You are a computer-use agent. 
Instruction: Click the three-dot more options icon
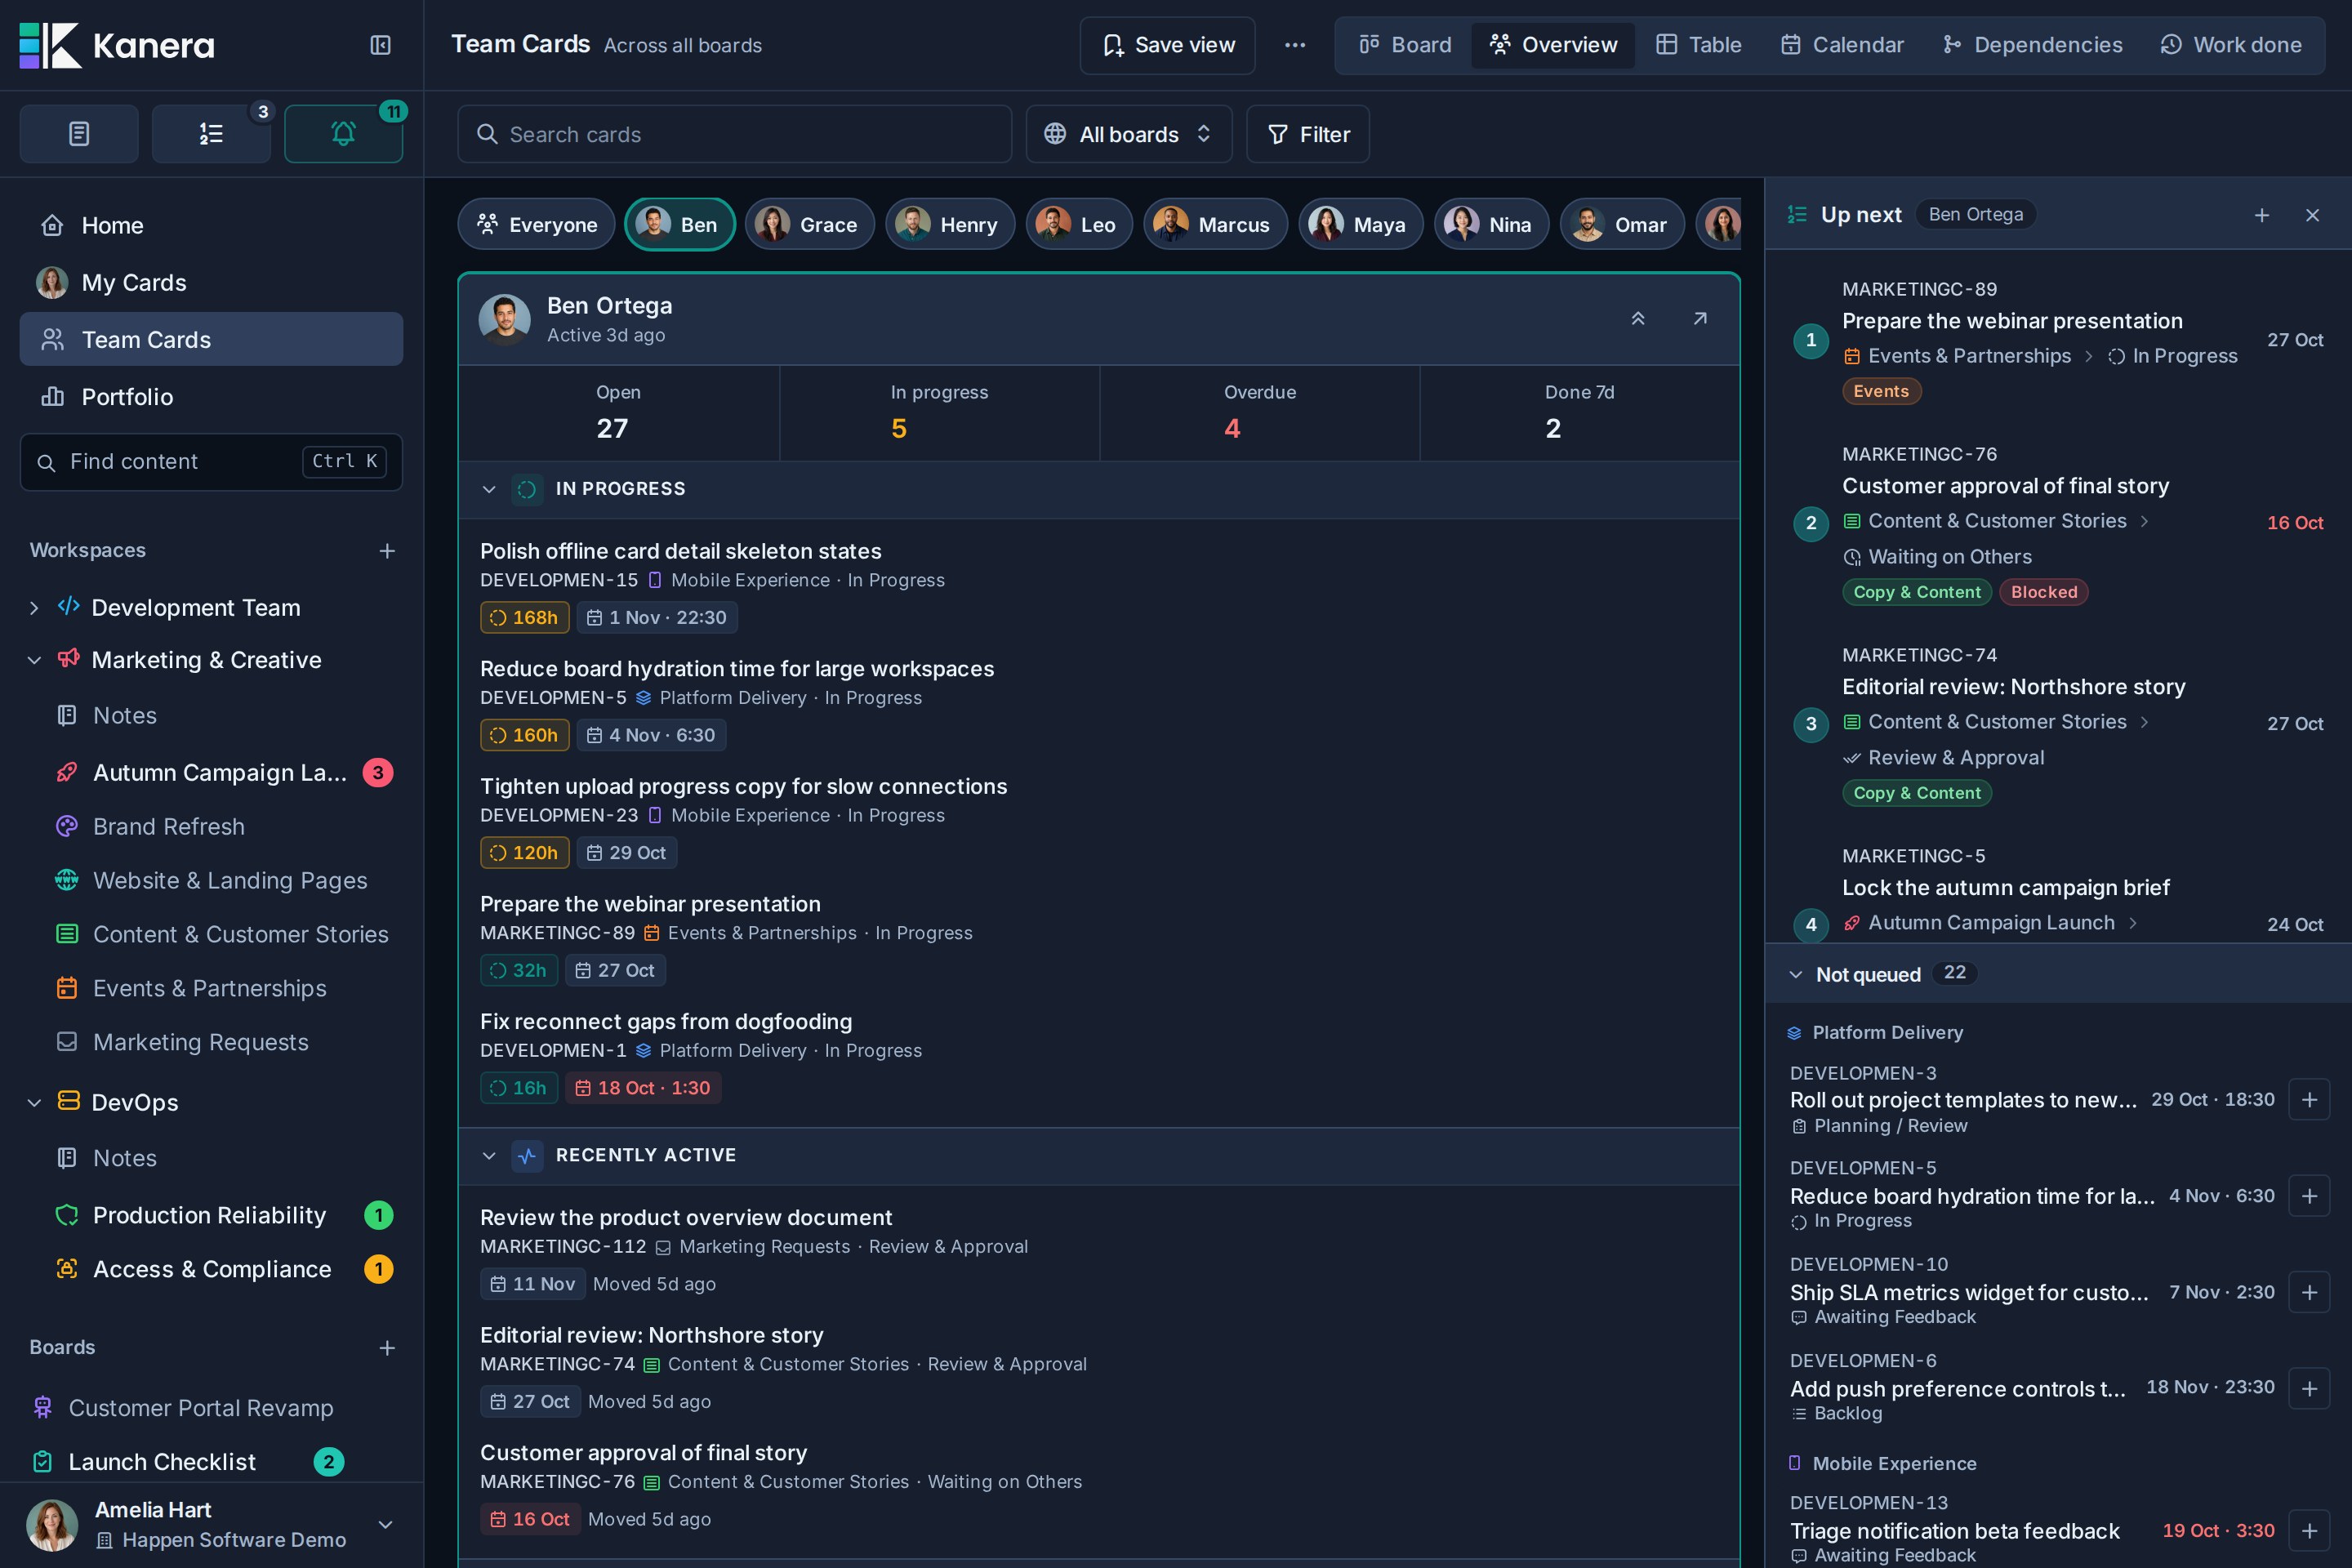(1295, 45)
